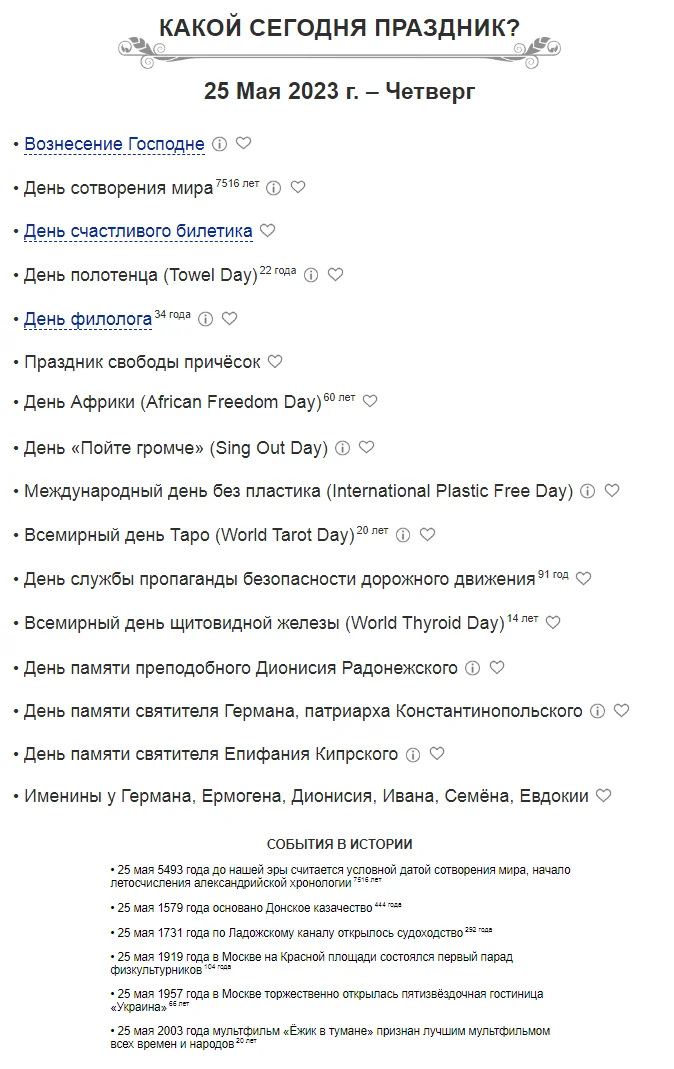Image resolution: width=674 pixels, height=1069 pixels.
Task: Open the День счастливого билетика link
Action: click(138, 231)
